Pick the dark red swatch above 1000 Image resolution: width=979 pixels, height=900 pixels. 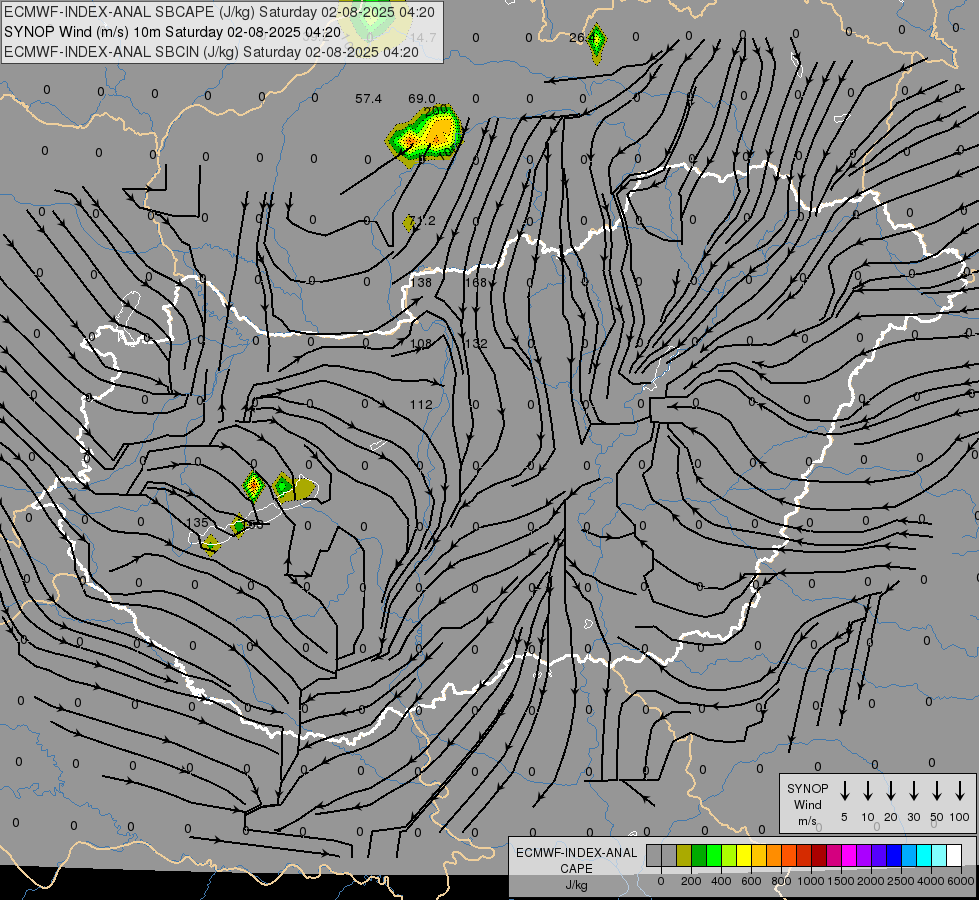click(x=819, y=855)
